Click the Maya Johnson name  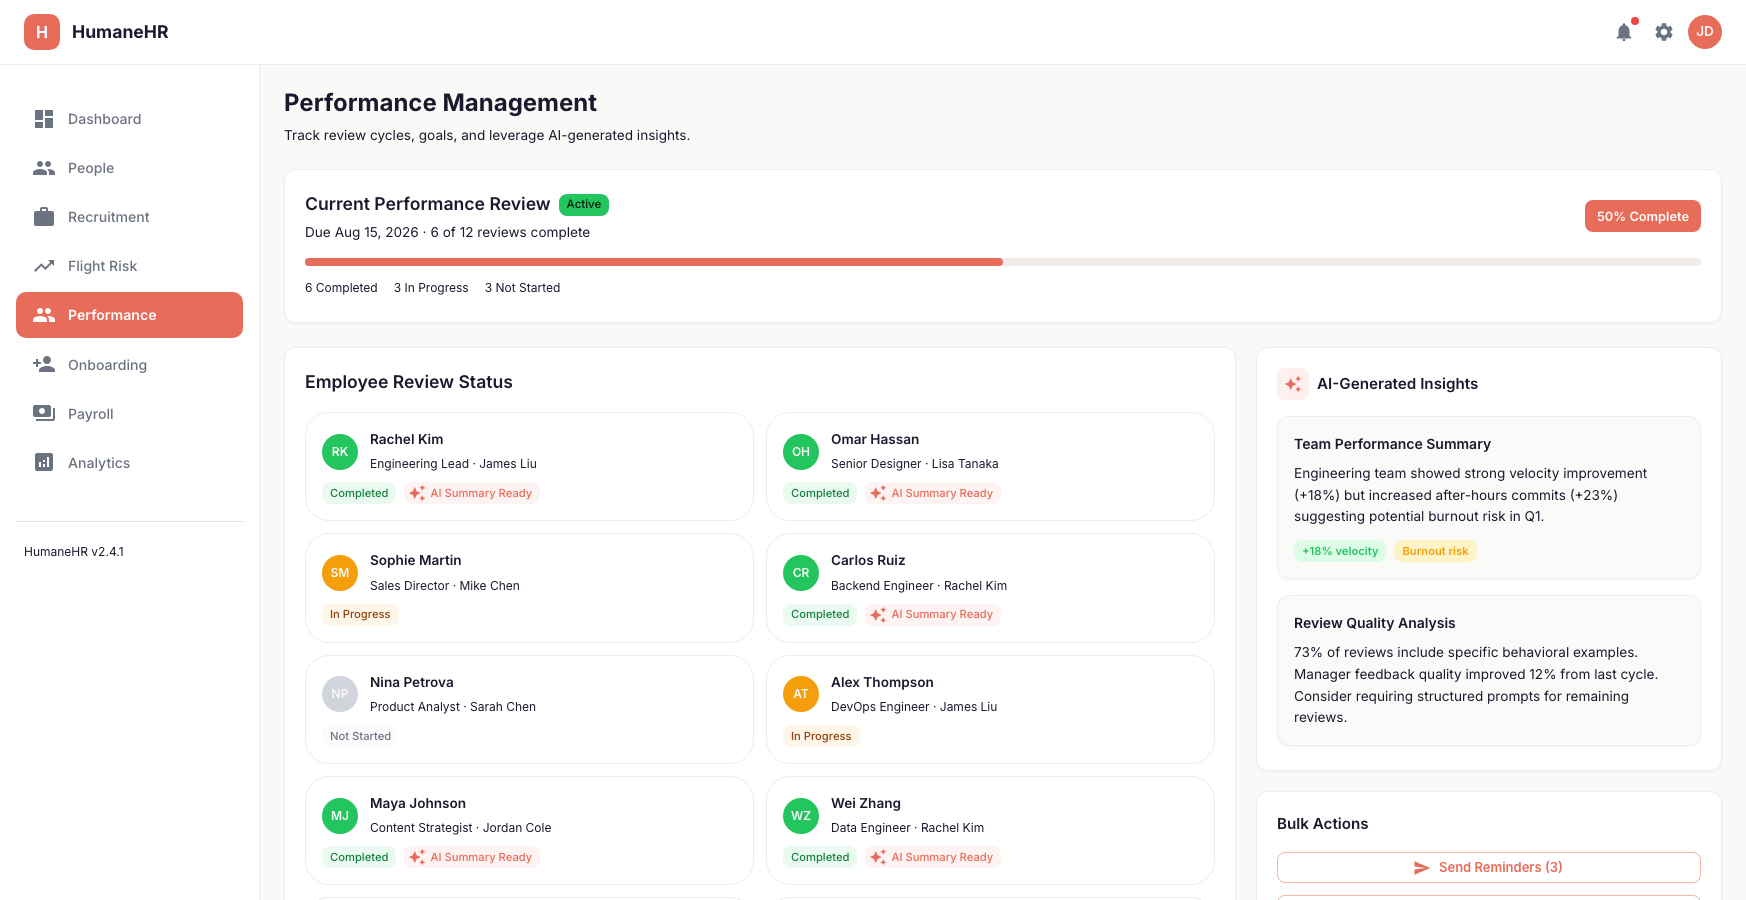[x=418, y=803]
